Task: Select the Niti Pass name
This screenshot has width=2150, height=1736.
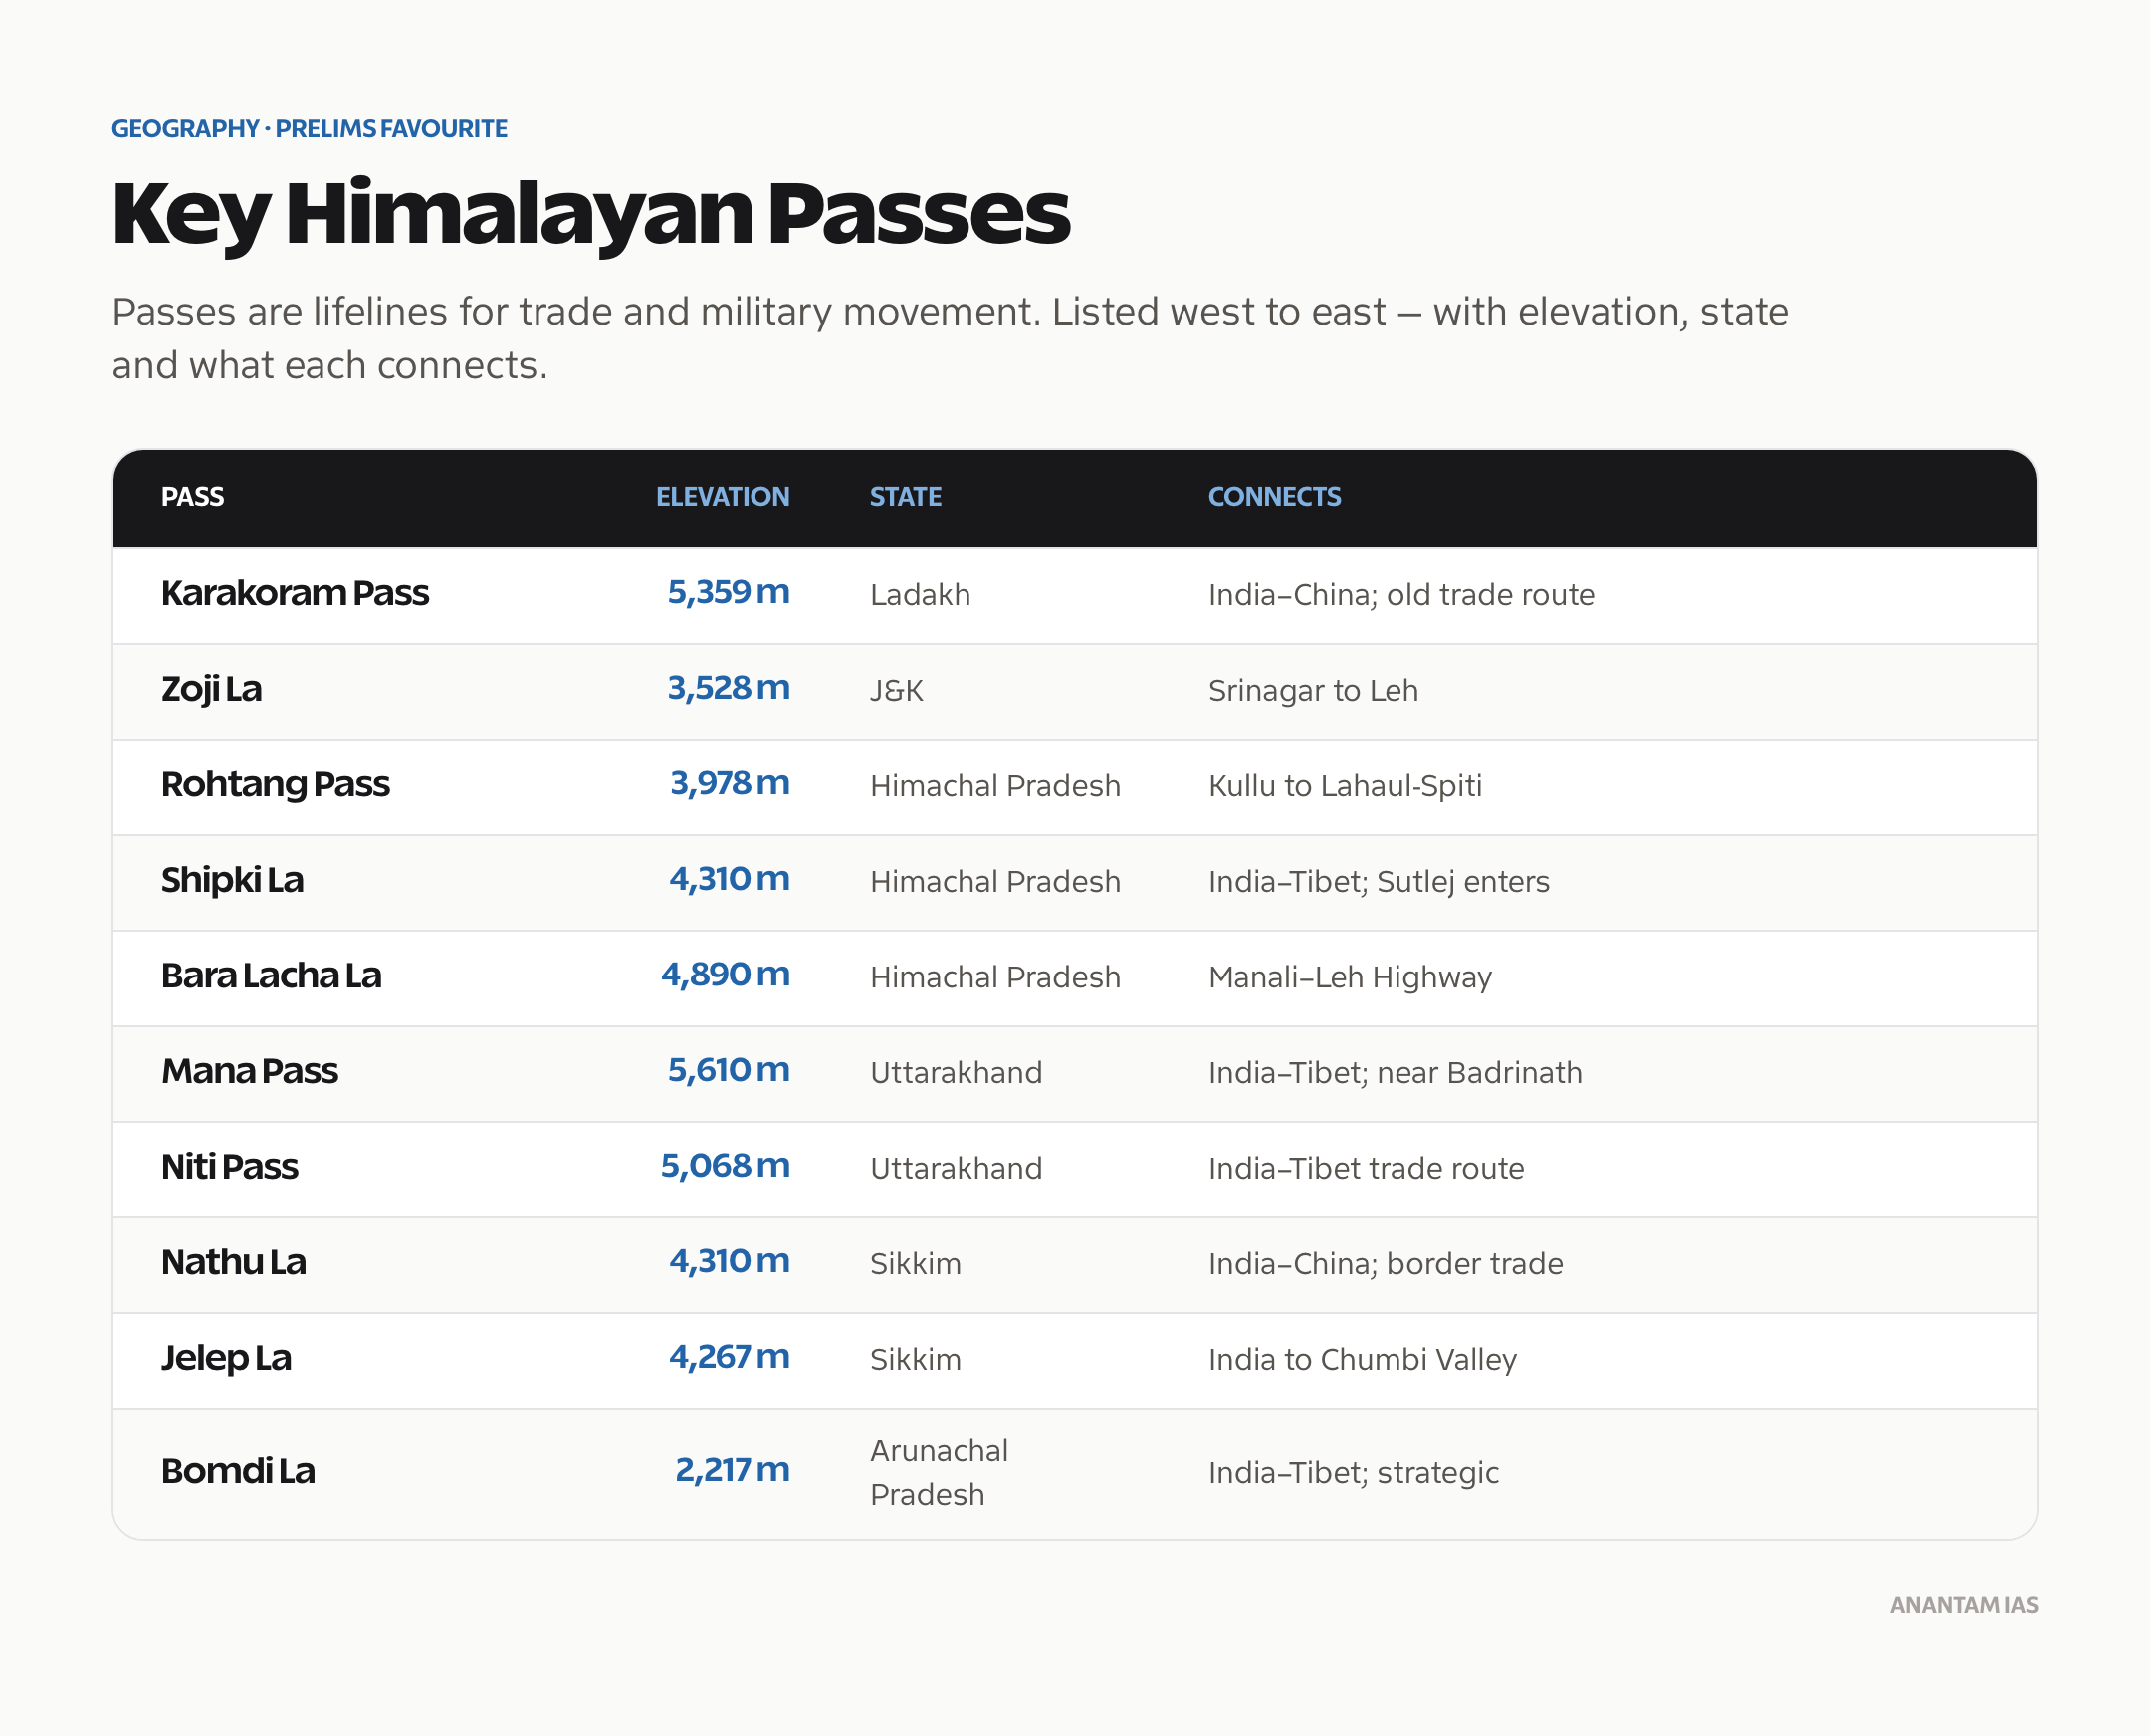Action: click(x=229, y=1167)
